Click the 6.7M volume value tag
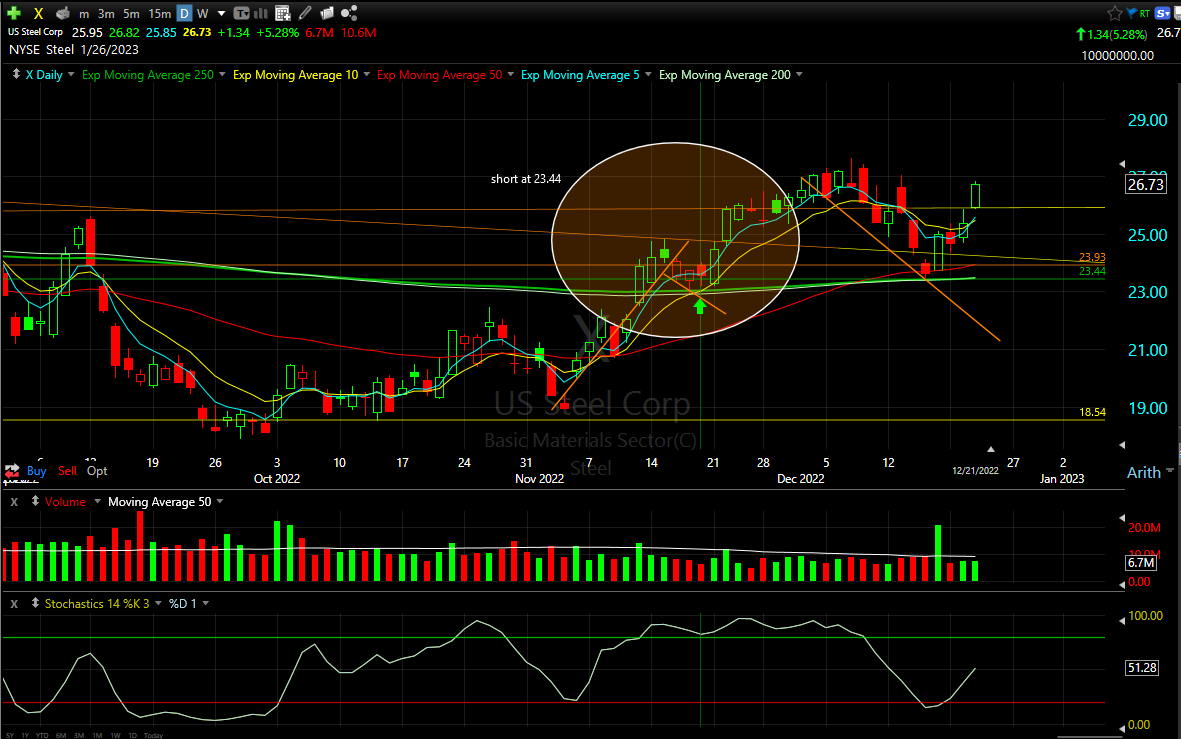1181x739 pixels. (x=1141, y=563)
